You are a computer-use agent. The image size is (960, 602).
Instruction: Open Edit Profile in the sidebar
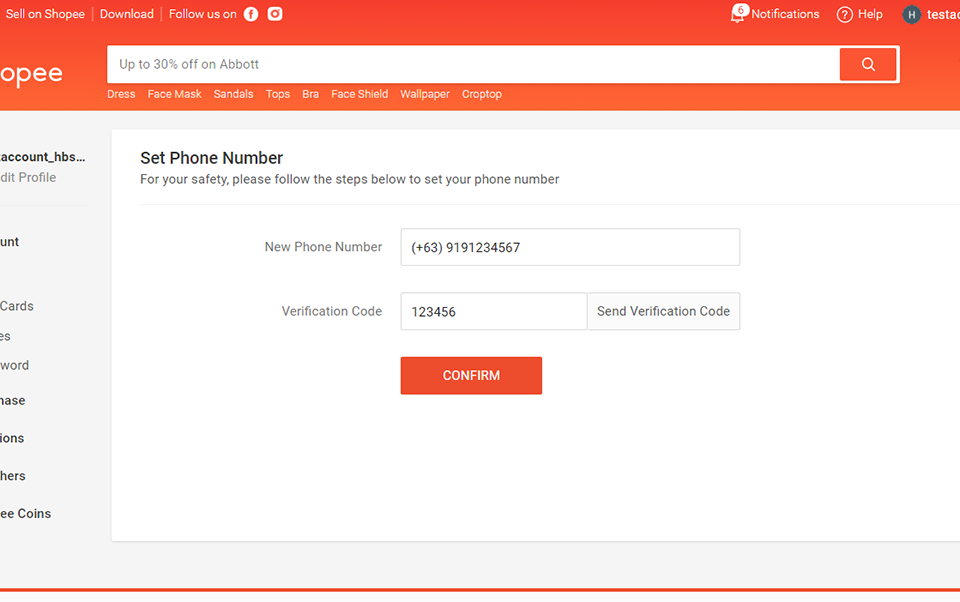(30, 177)
